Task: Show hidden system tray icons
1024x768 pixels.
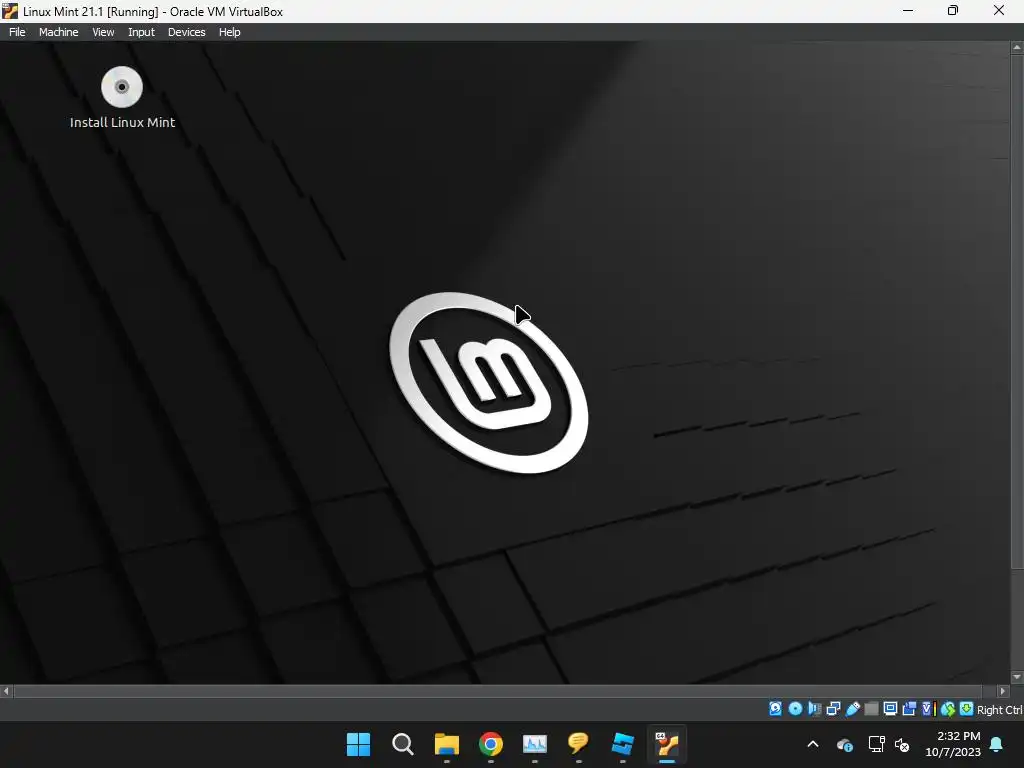Action: (x=812, y=744)
